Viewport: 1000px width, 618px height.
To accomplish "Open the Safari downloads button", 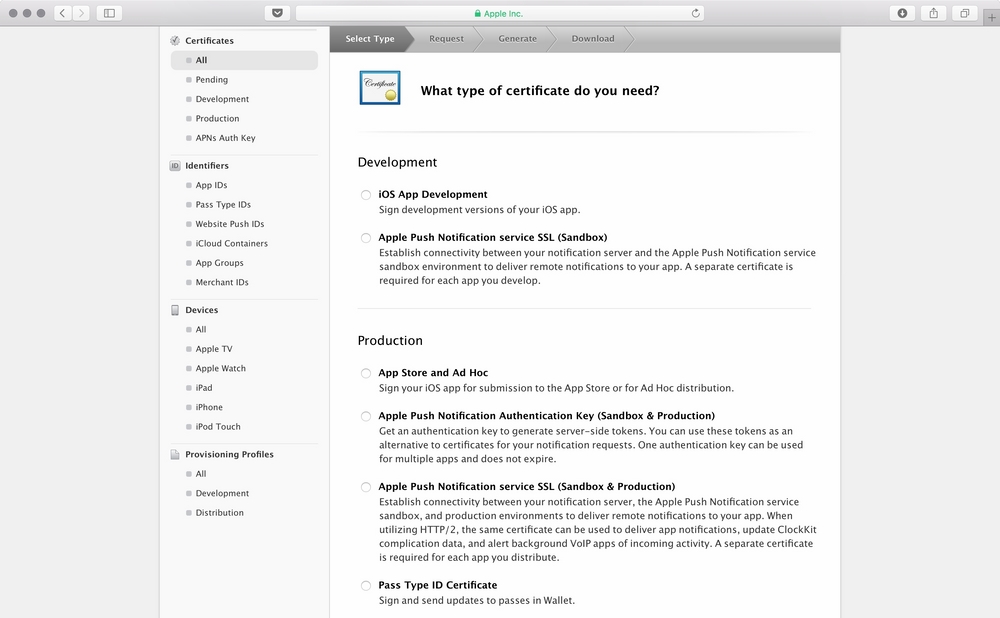I will 902,13.
